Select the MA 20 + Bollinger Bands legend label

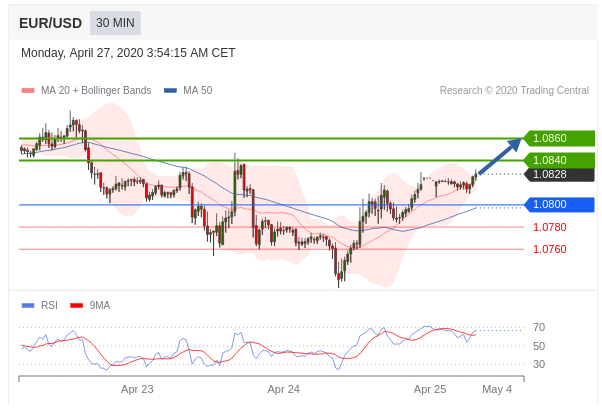click(x=96, y=91)
